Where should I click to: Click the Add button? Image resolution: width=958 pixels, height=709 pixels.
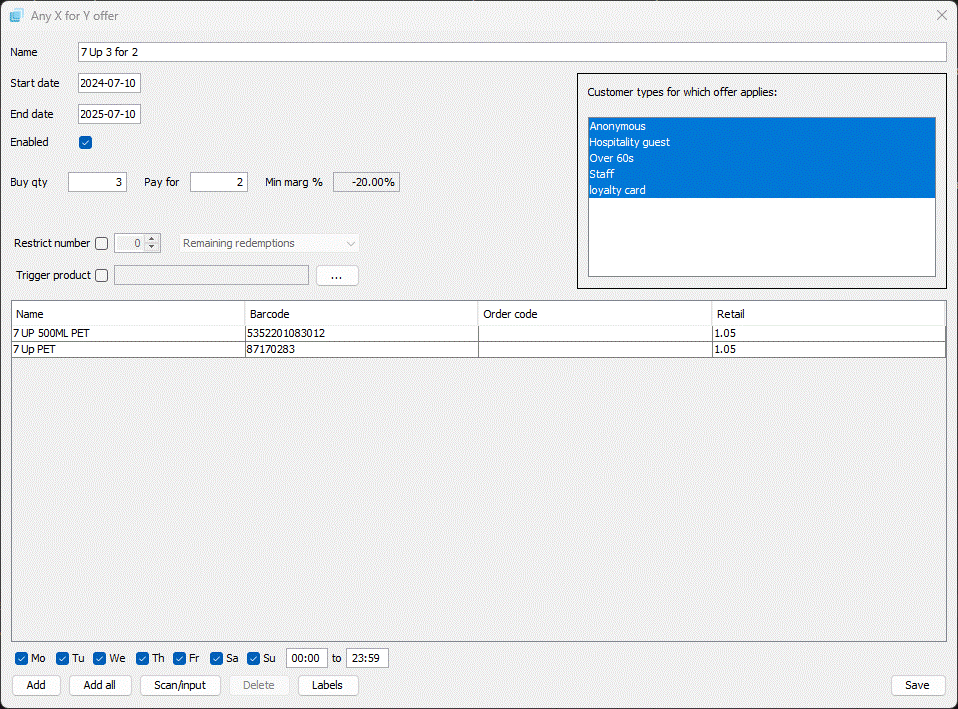[36, 685]
